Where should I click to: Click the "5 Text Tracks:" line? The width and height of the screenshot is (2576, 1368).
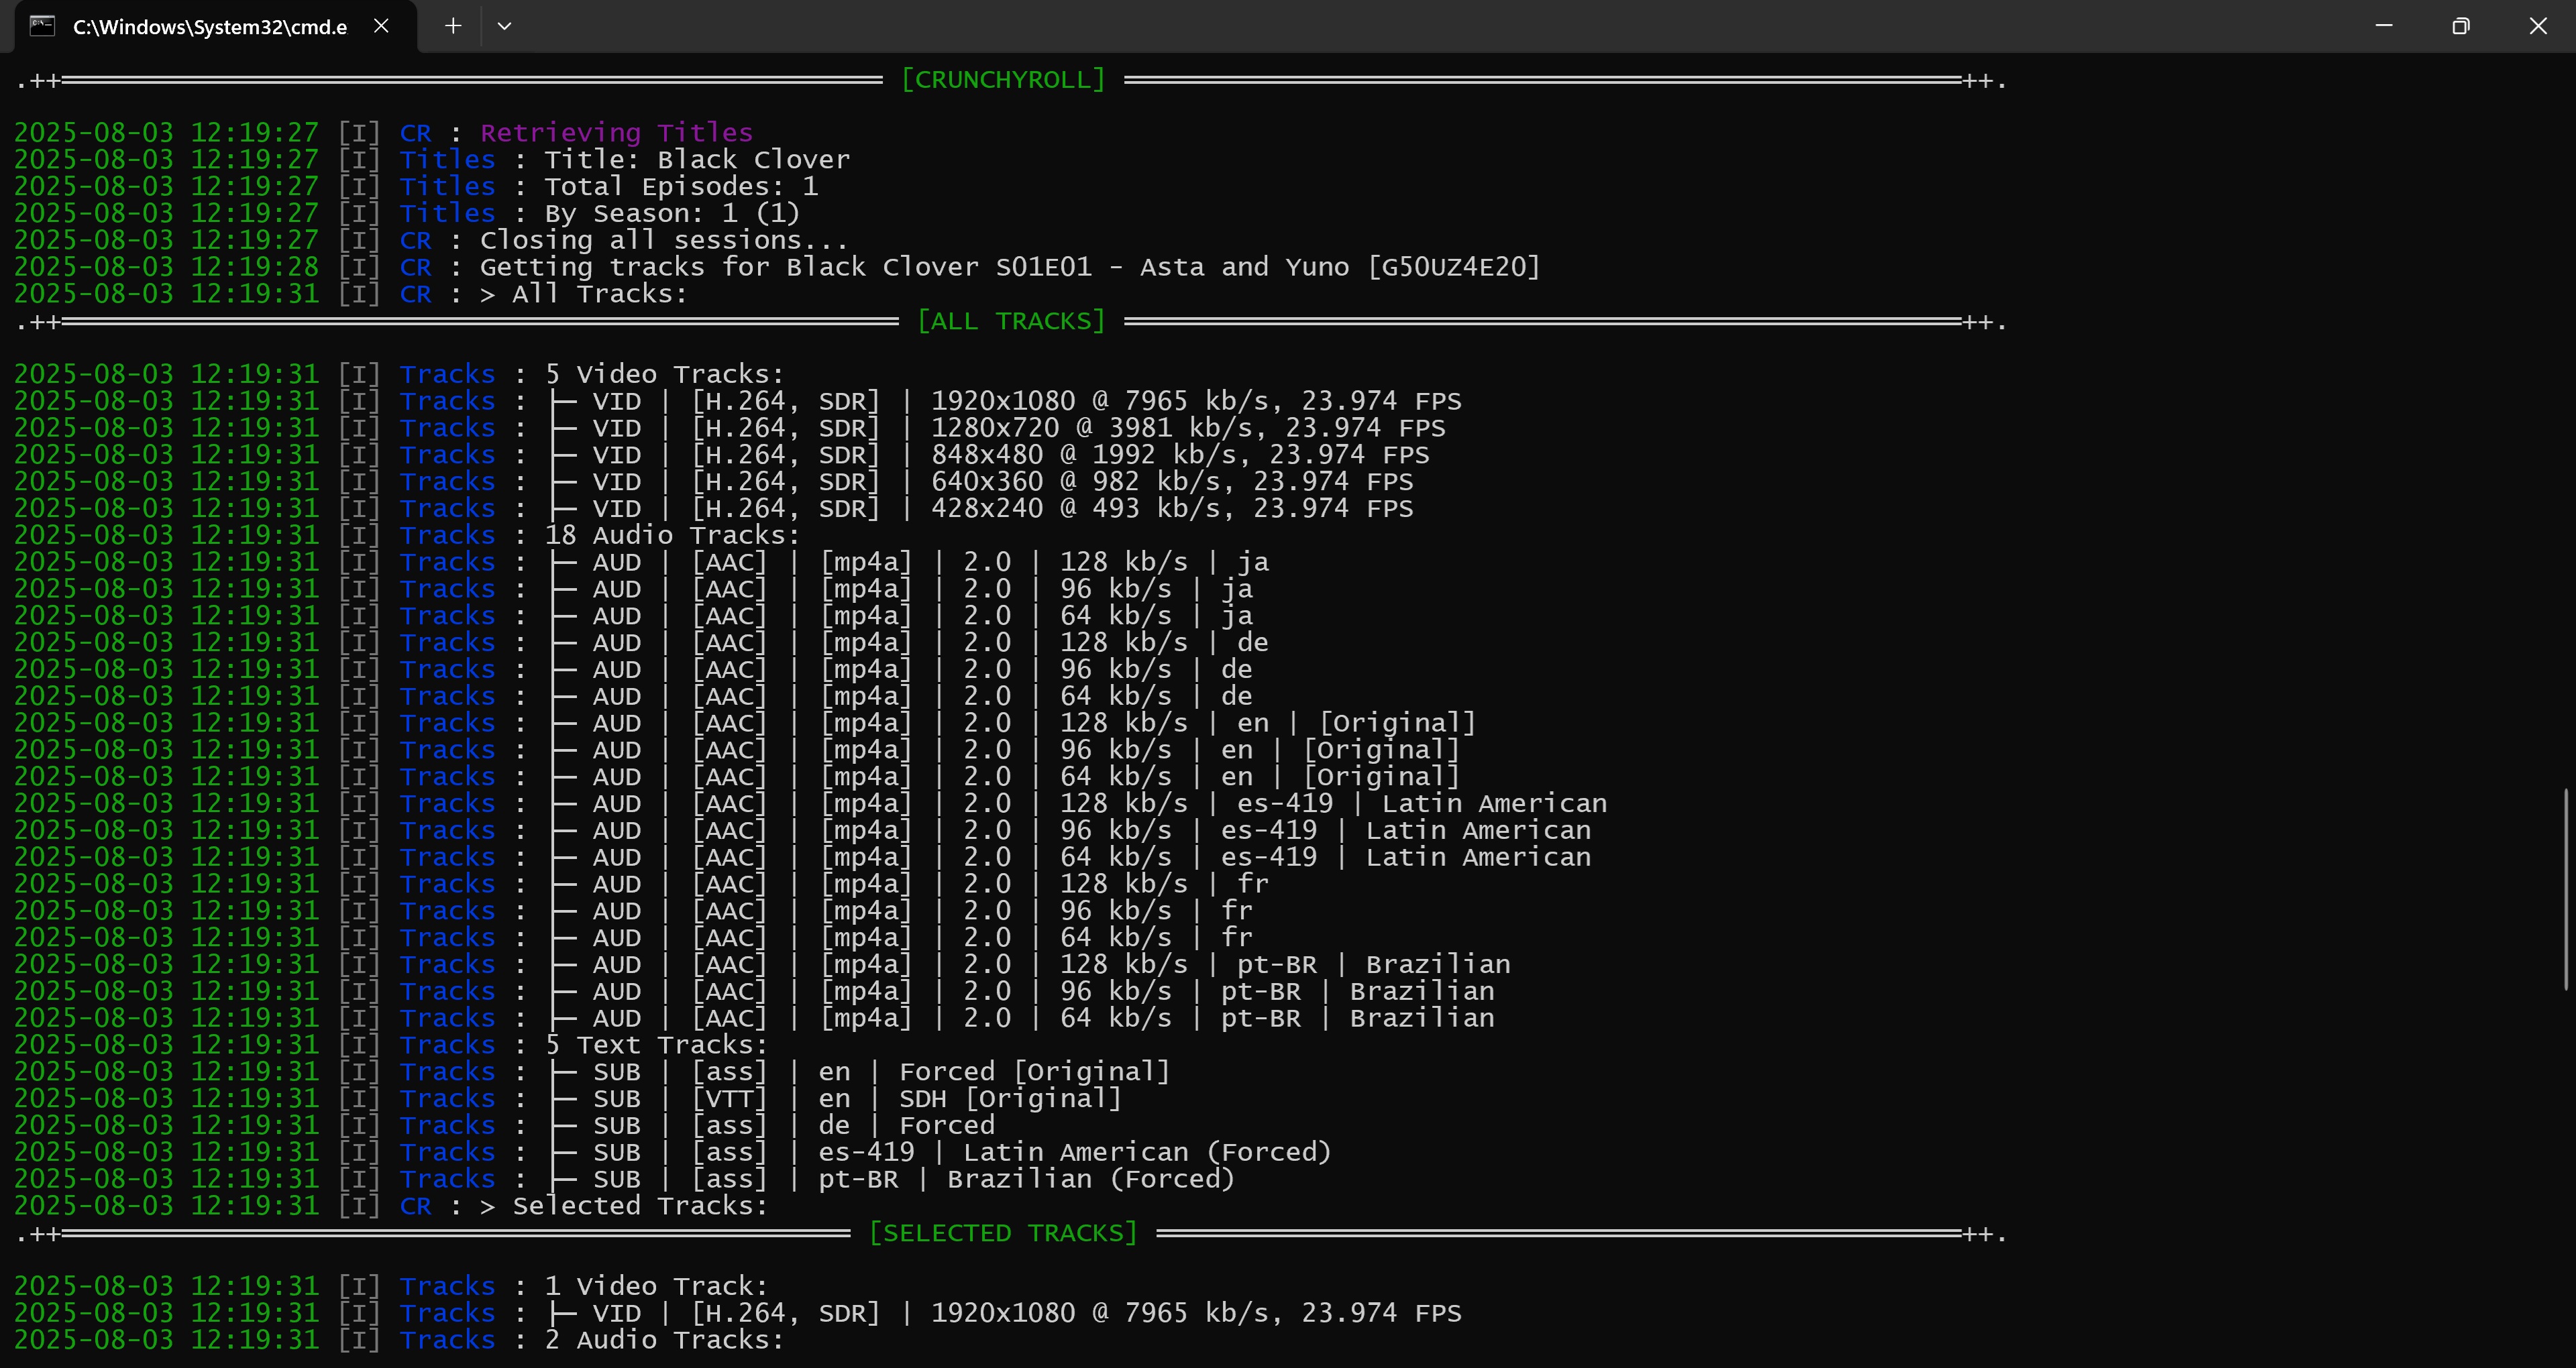click(656, 1045)
